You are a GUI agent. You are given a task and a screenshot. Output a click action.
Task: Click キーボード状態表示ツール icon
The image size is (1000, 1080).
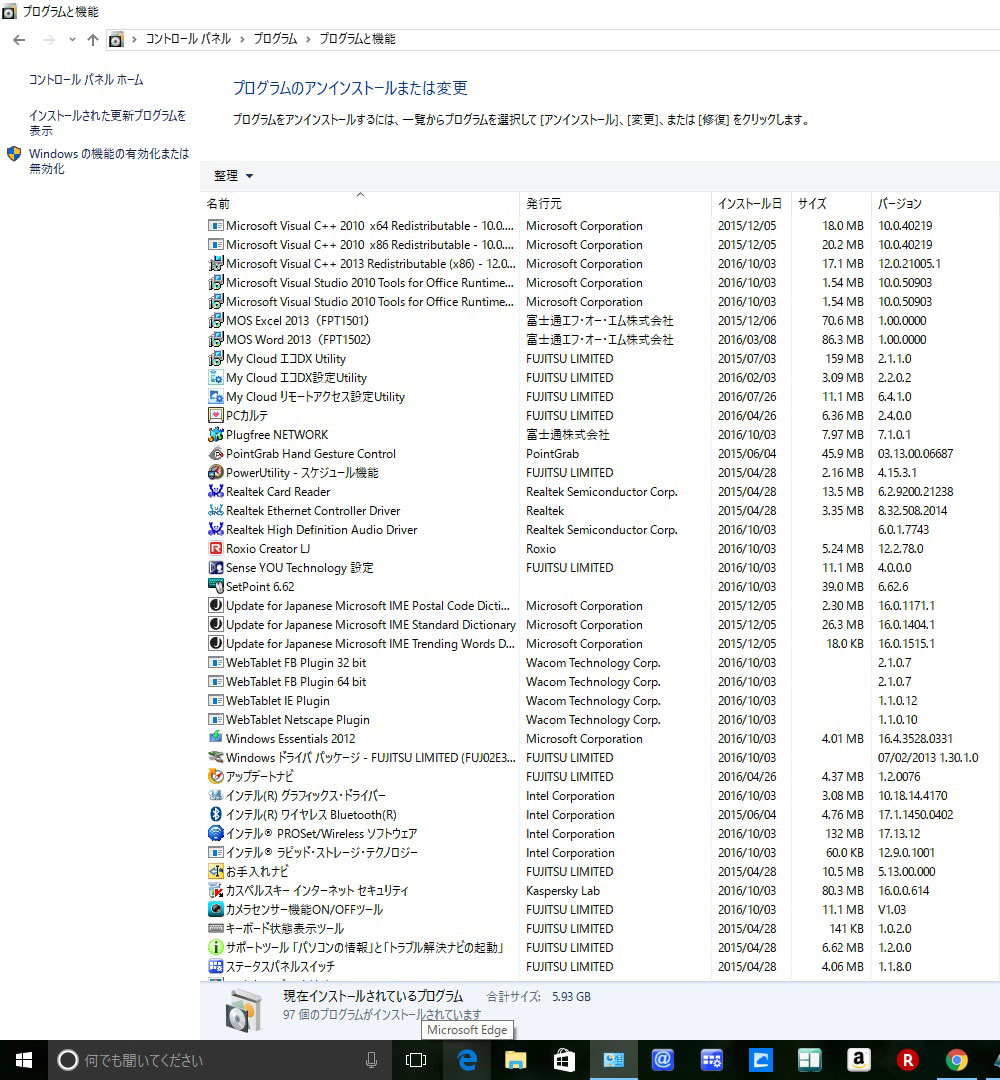216,928
